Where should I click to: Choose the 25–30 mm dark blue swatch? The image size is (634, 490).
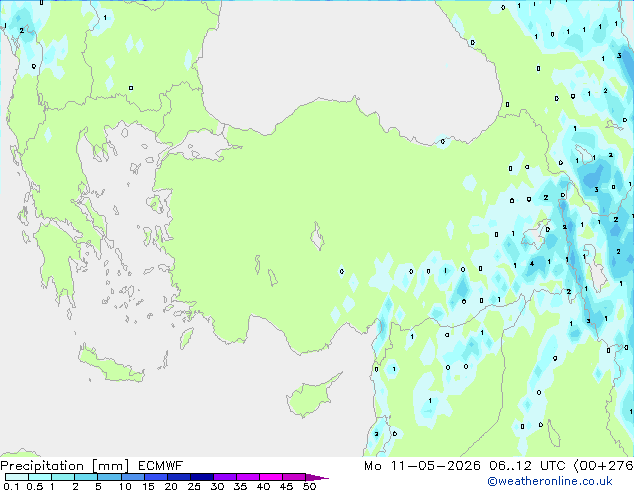click(201, 477)
